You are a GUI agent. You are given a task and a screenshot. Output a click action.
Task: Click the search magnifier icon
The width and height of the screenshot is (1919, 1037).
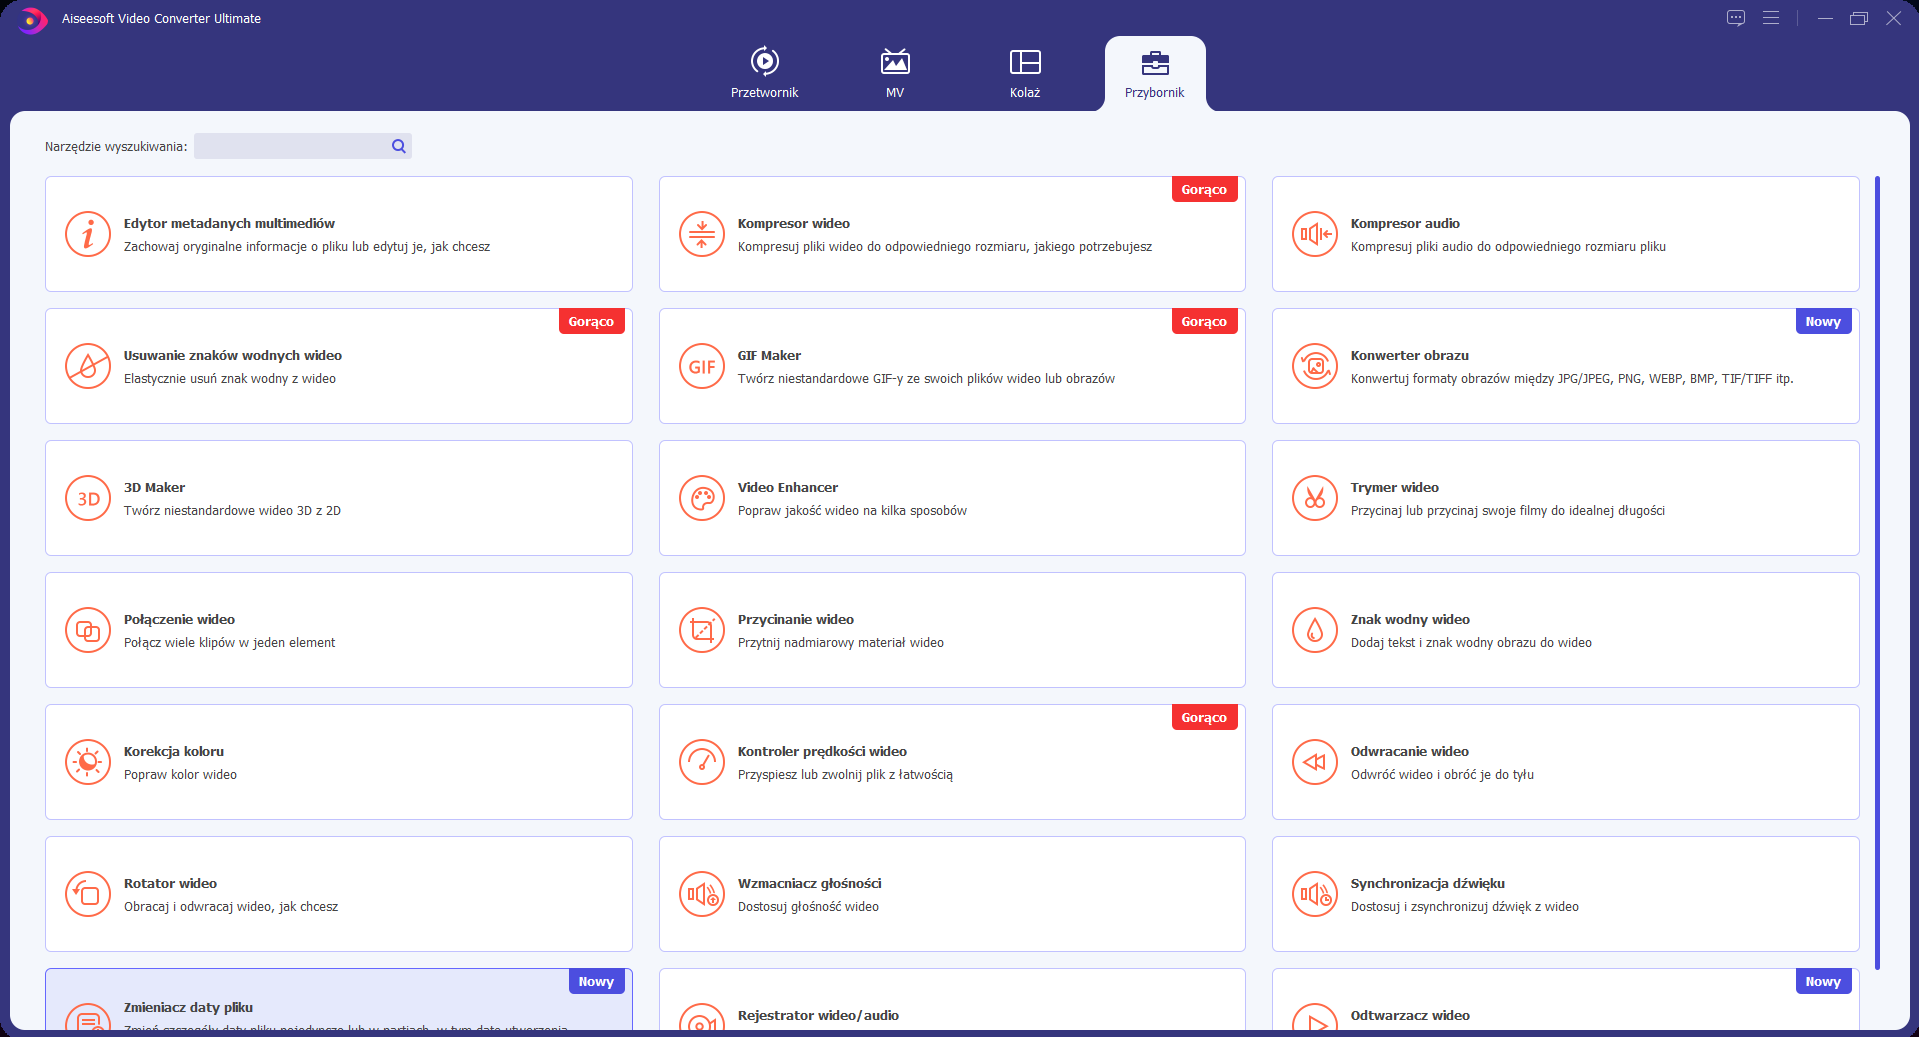(399, 146)
